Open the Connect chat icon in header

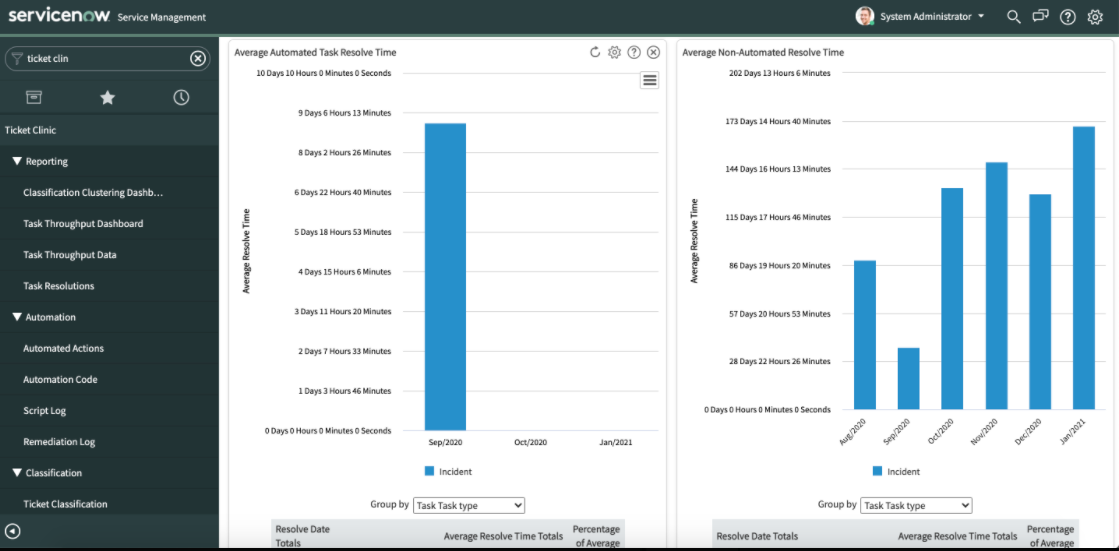pos(1041,17)
